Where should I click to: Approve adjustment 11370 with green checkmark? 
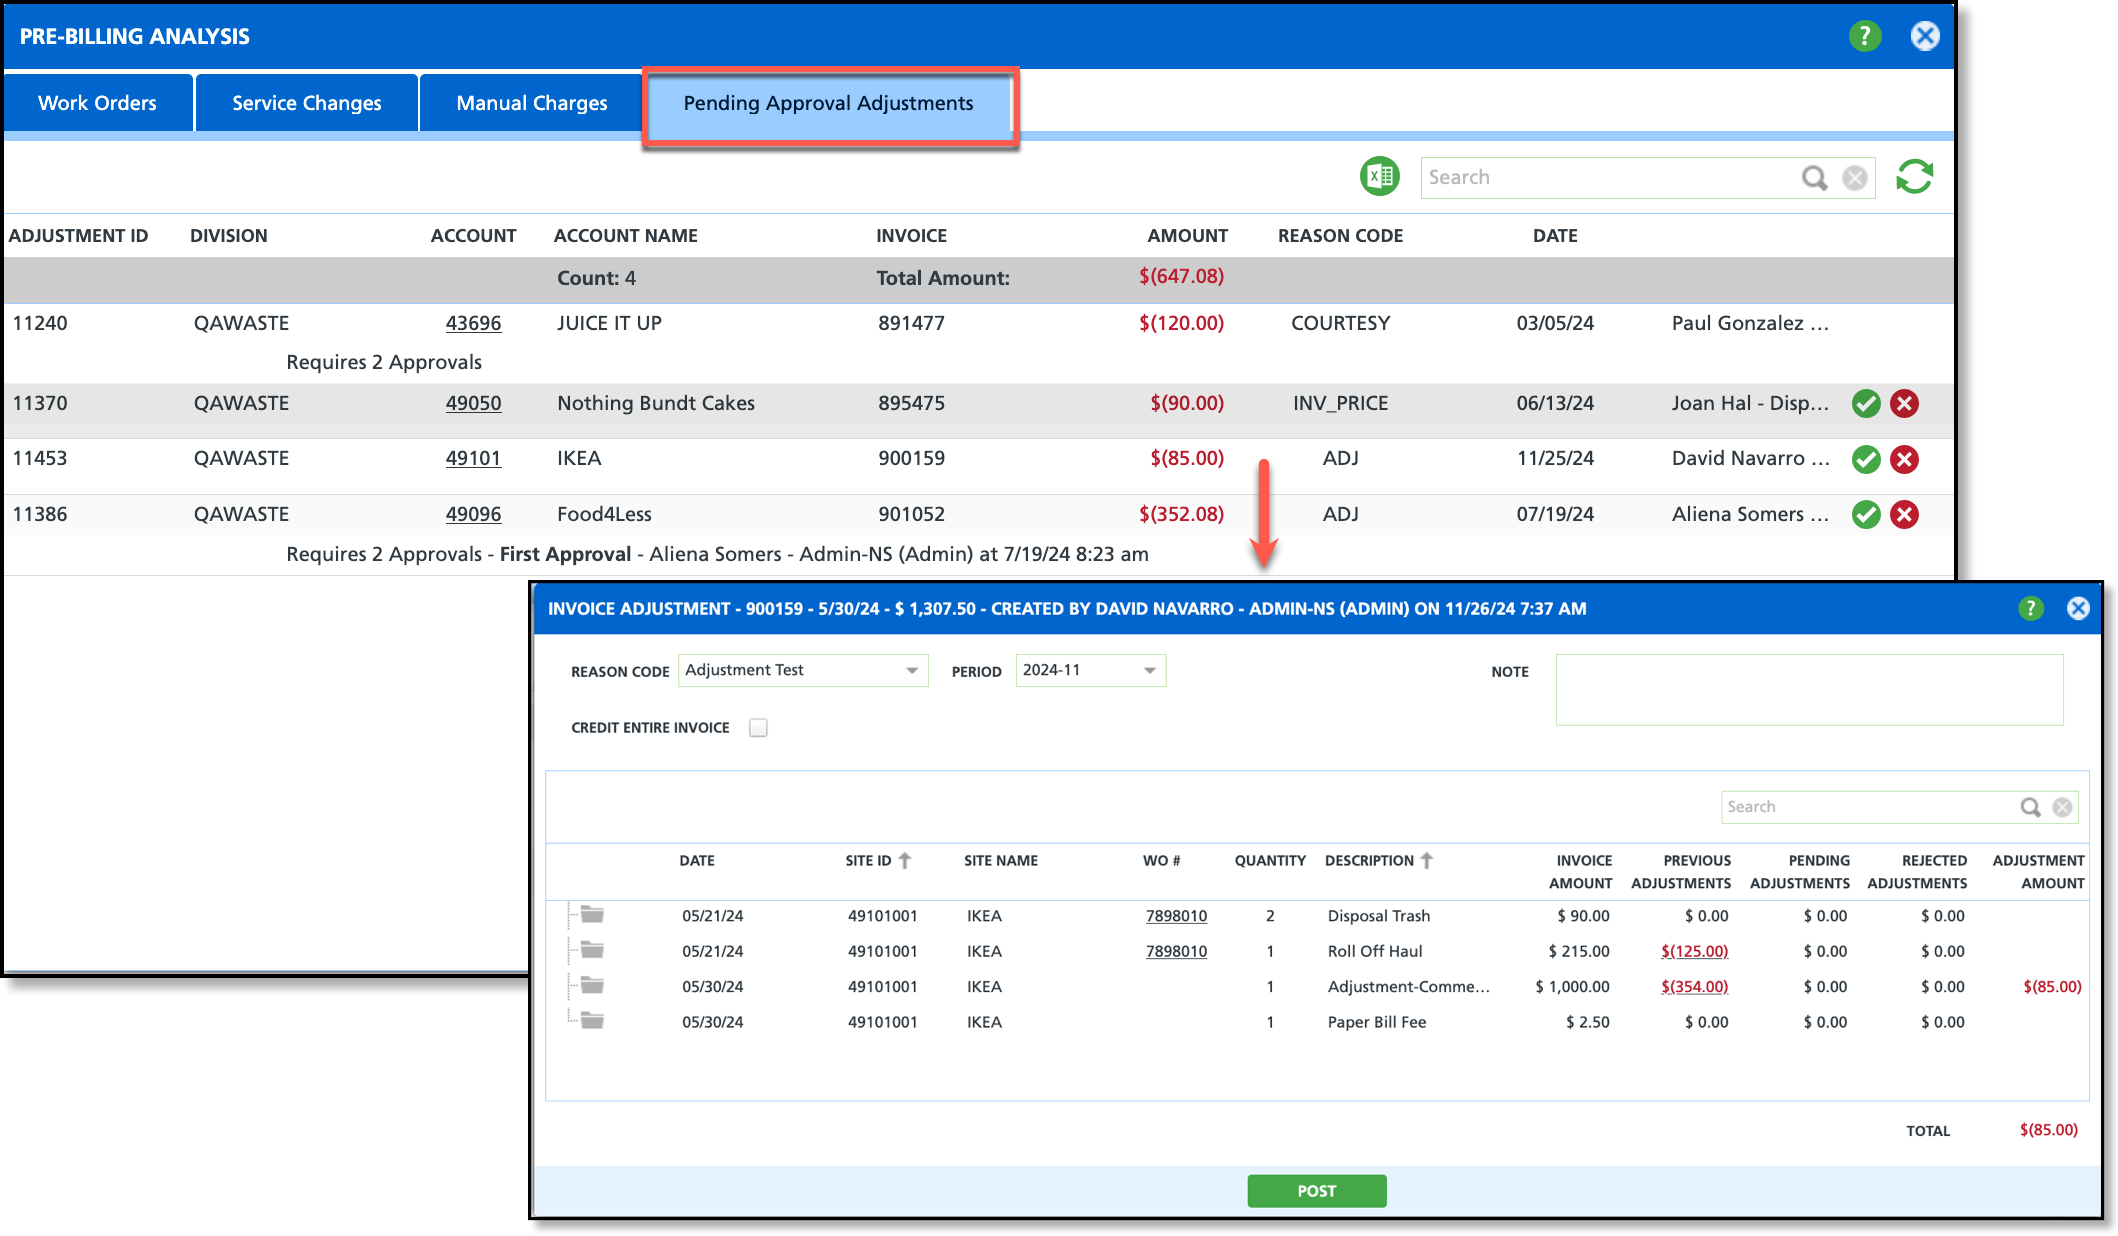click(x=1866, y=404)
